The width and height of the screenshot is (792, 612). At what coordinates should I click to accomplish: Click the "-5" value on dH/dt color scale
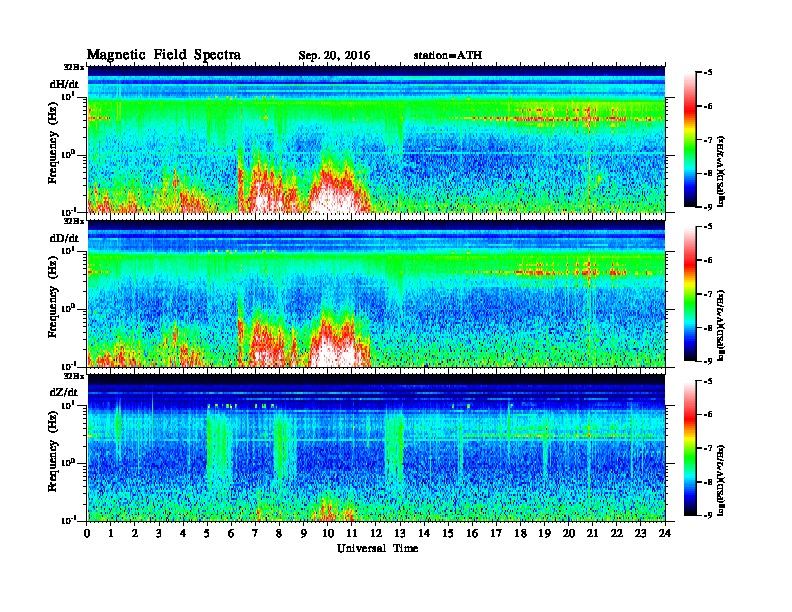pos(708,73)
